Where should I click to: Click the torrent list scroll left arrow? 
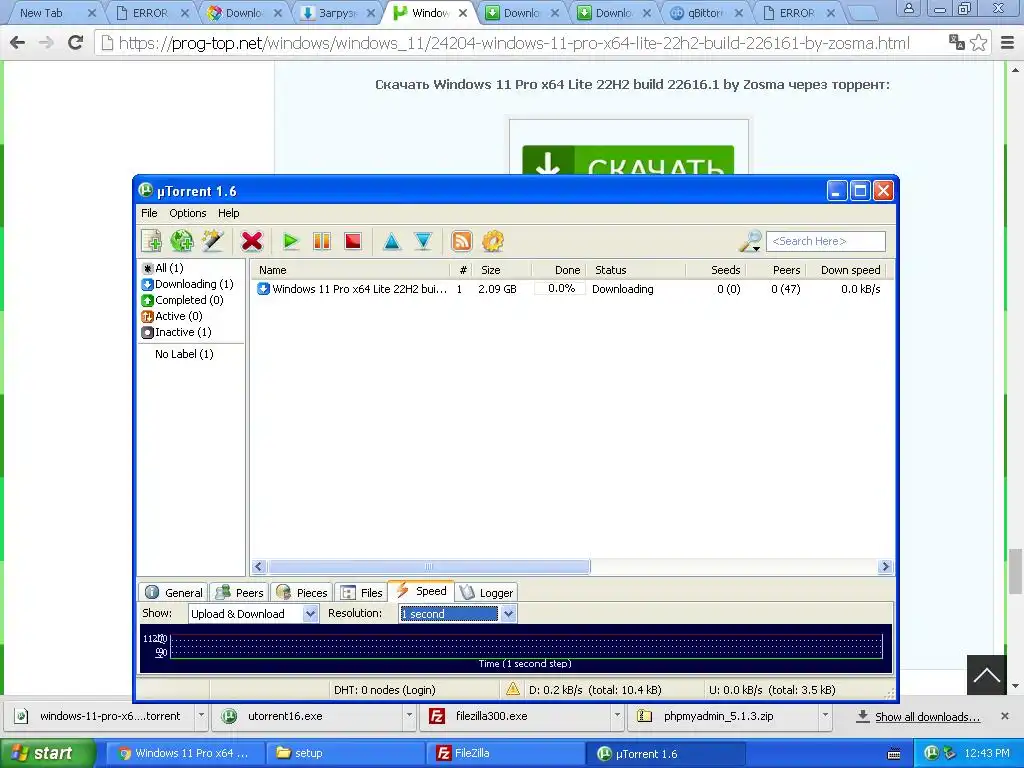coord(259,567)
